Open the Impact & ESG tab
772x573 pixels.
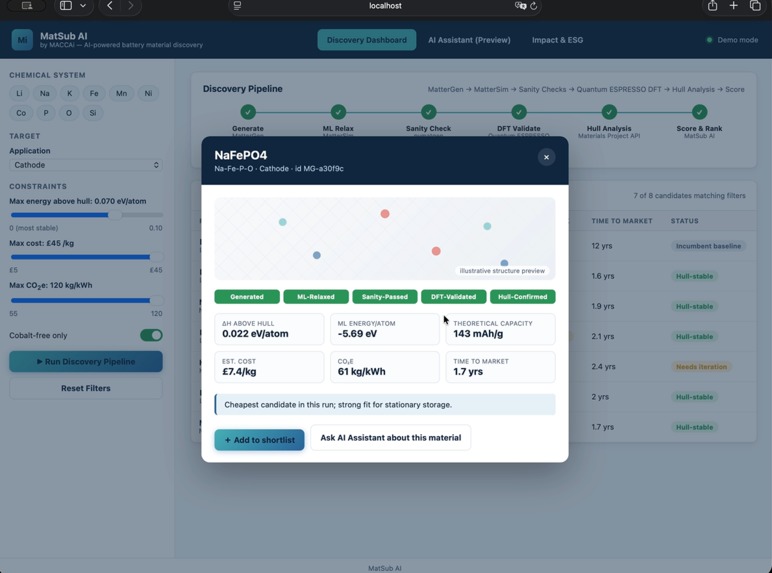pyautogui.click(x=557, y=40)
